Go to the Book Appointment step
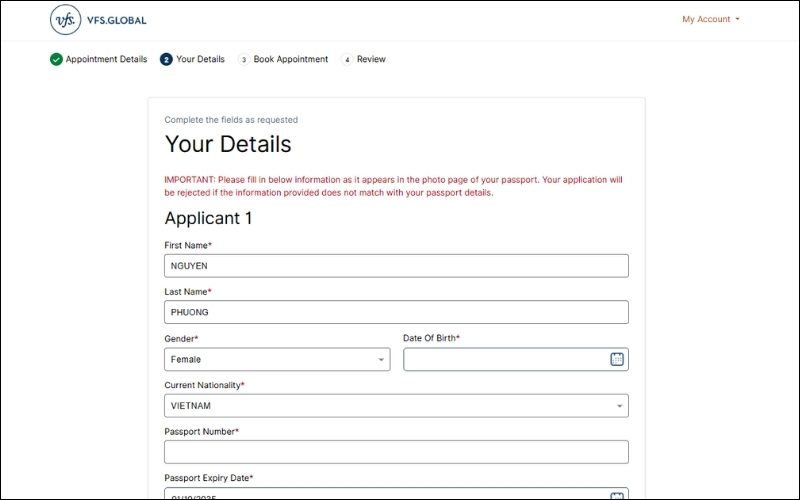 coord(290,59)
